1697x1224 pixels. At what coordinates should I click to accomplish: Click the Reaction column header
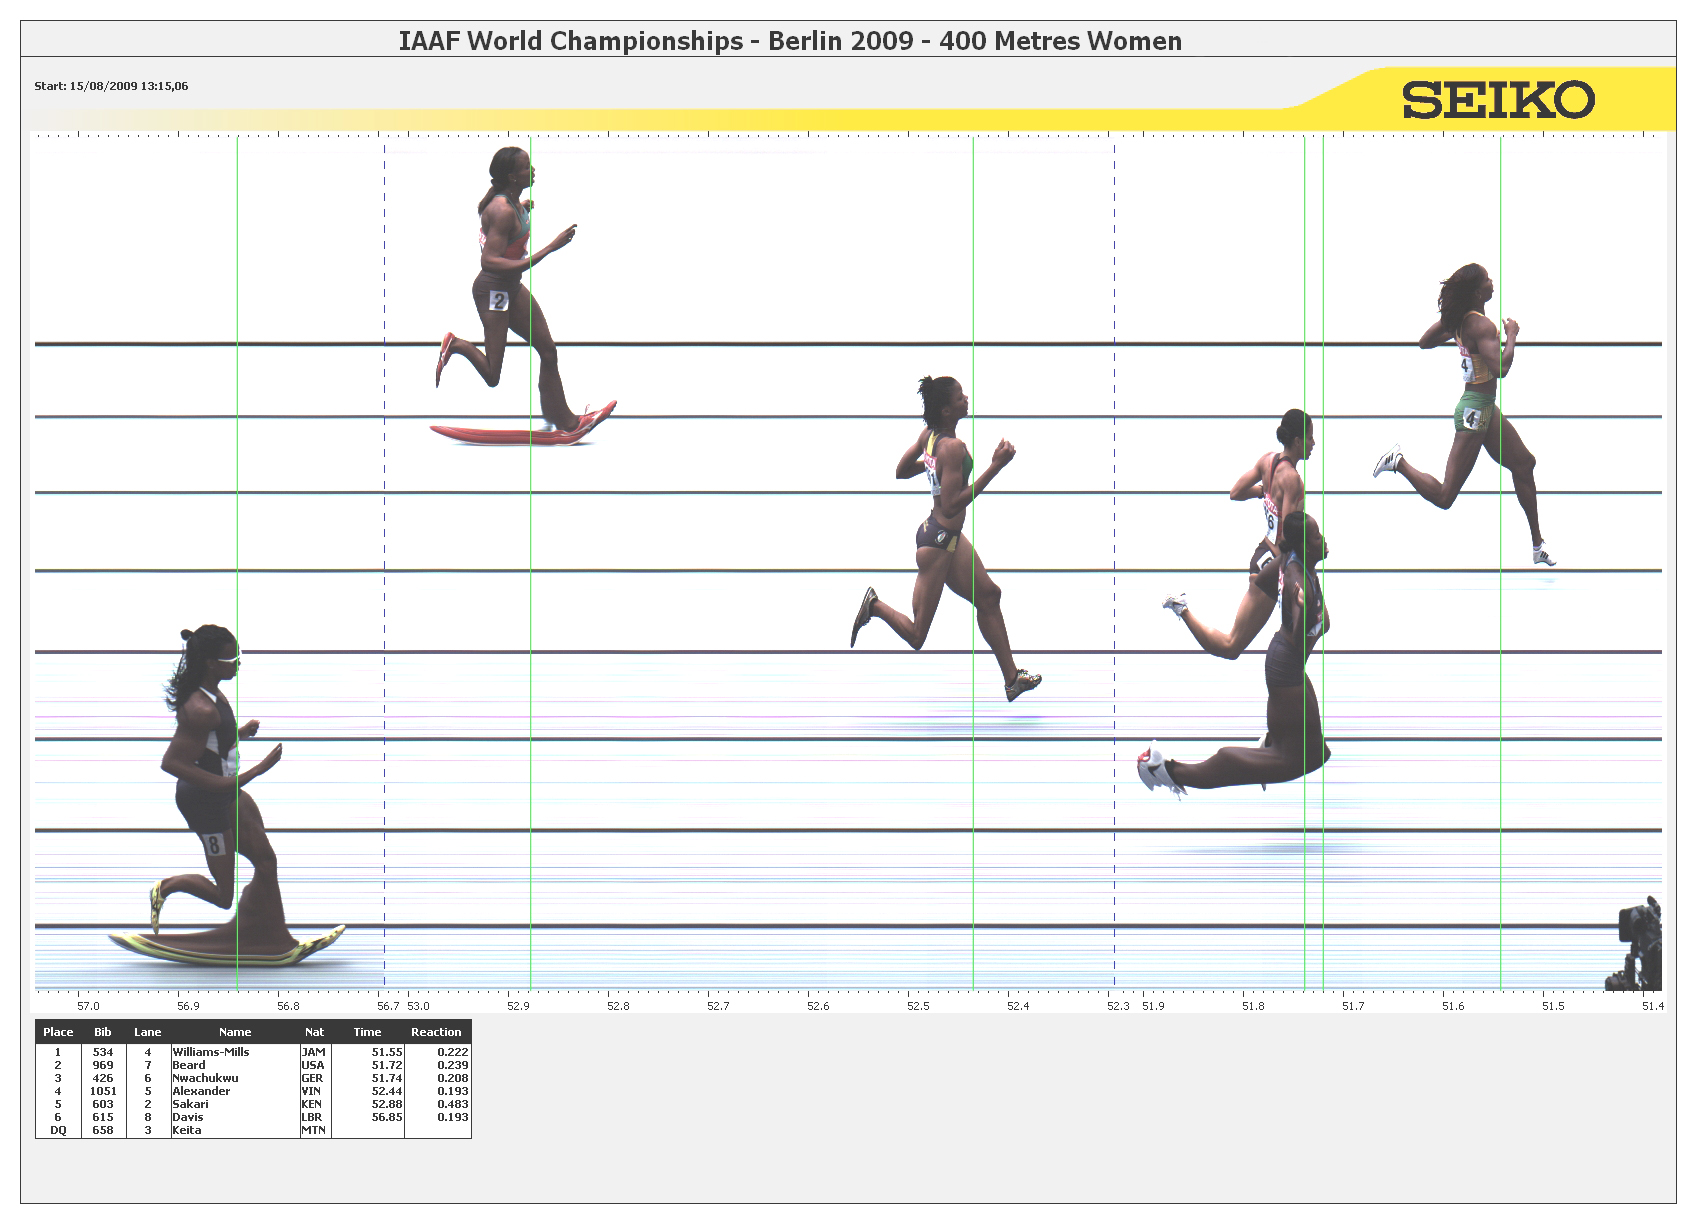(x=436, y=1032)
